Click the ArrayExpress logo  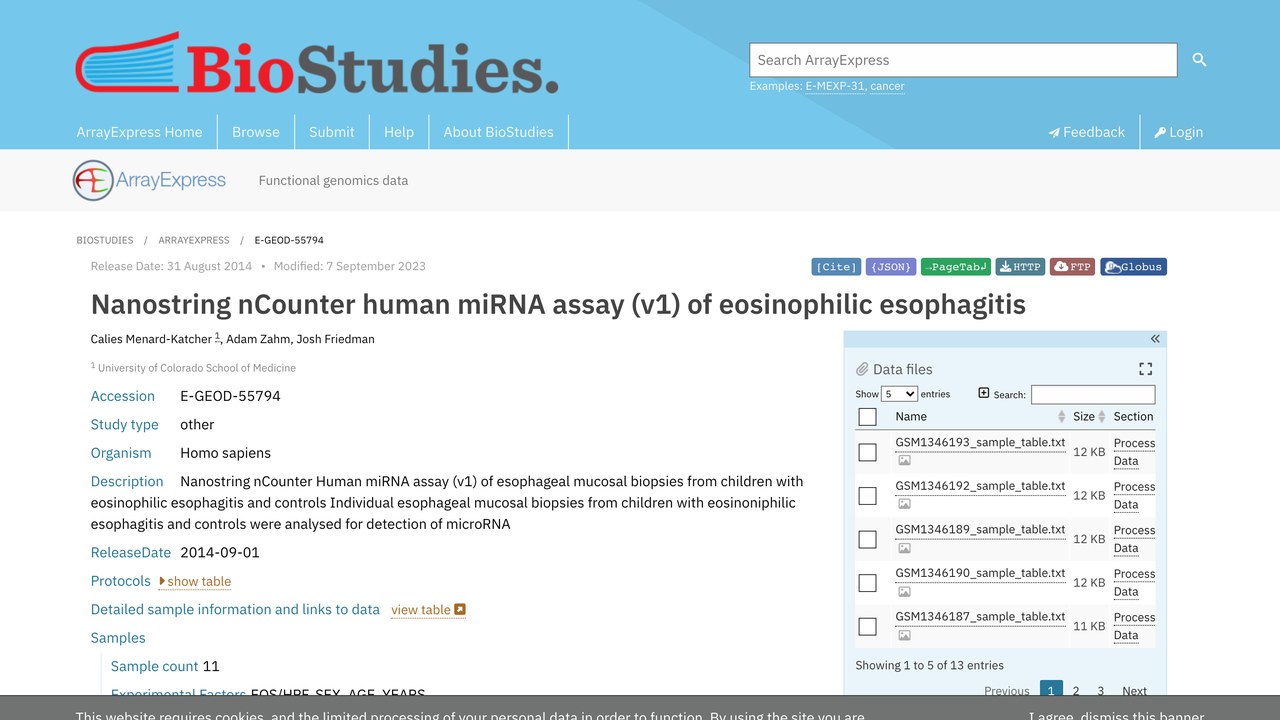149,180
